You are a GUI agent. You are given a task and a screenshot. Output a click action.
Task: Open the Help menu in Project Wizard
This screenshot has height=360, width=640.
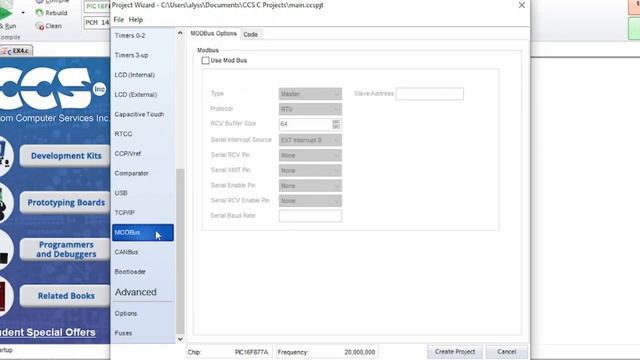tap(136, 20)
